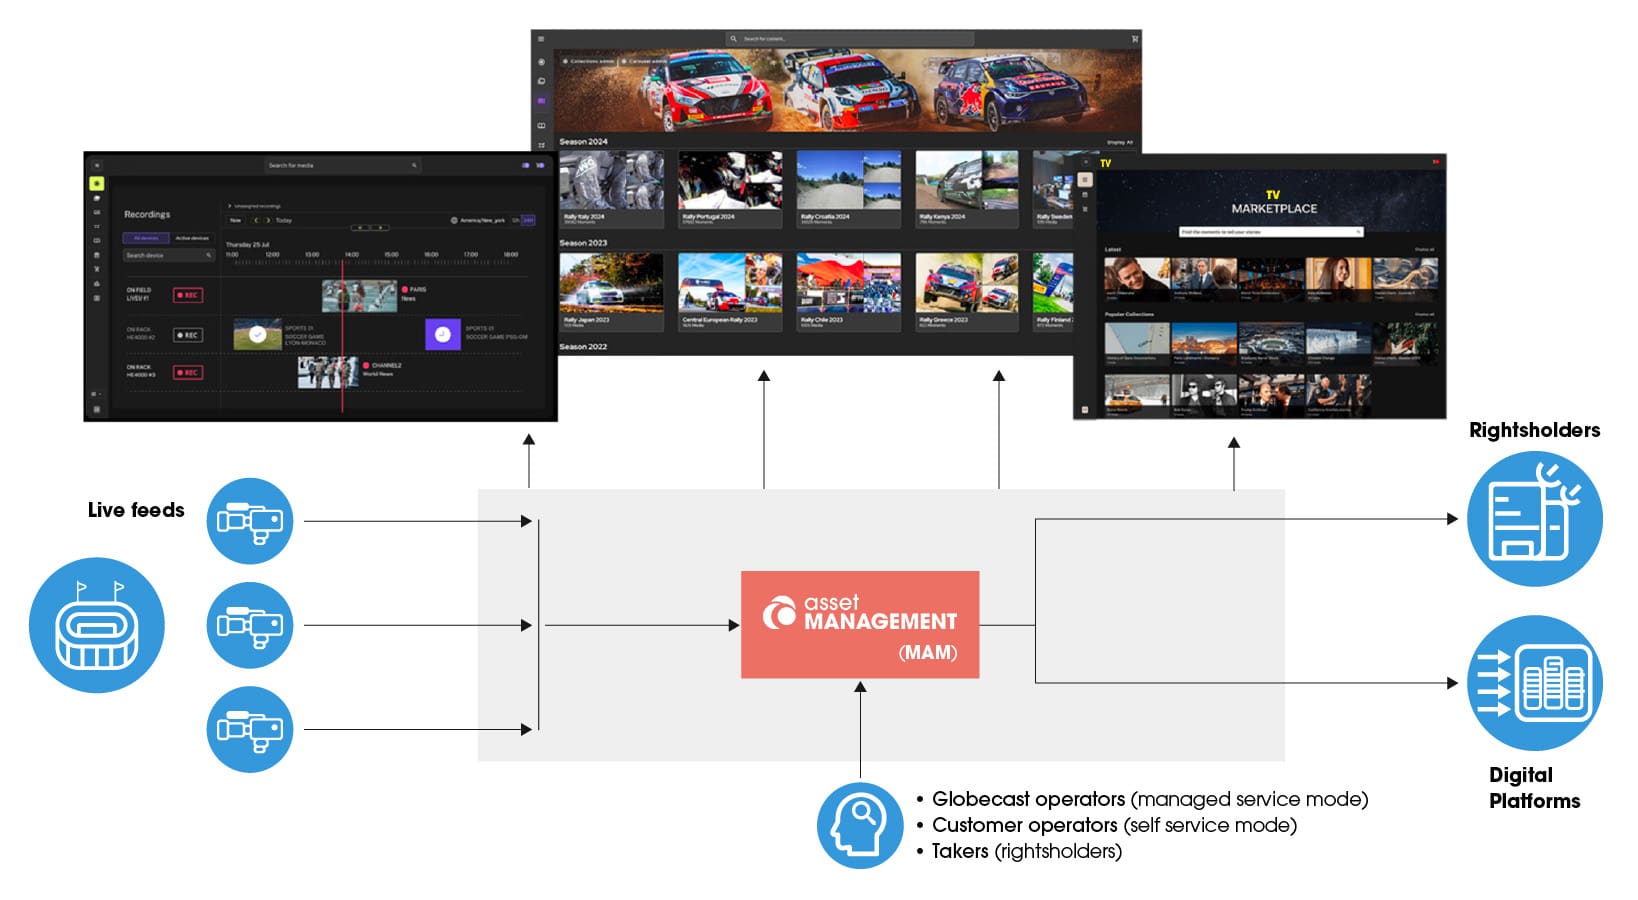This screenshot has width=1638, height=900.
Task: Click the Rightsholders building icon
Action: tap(1535, 519)
